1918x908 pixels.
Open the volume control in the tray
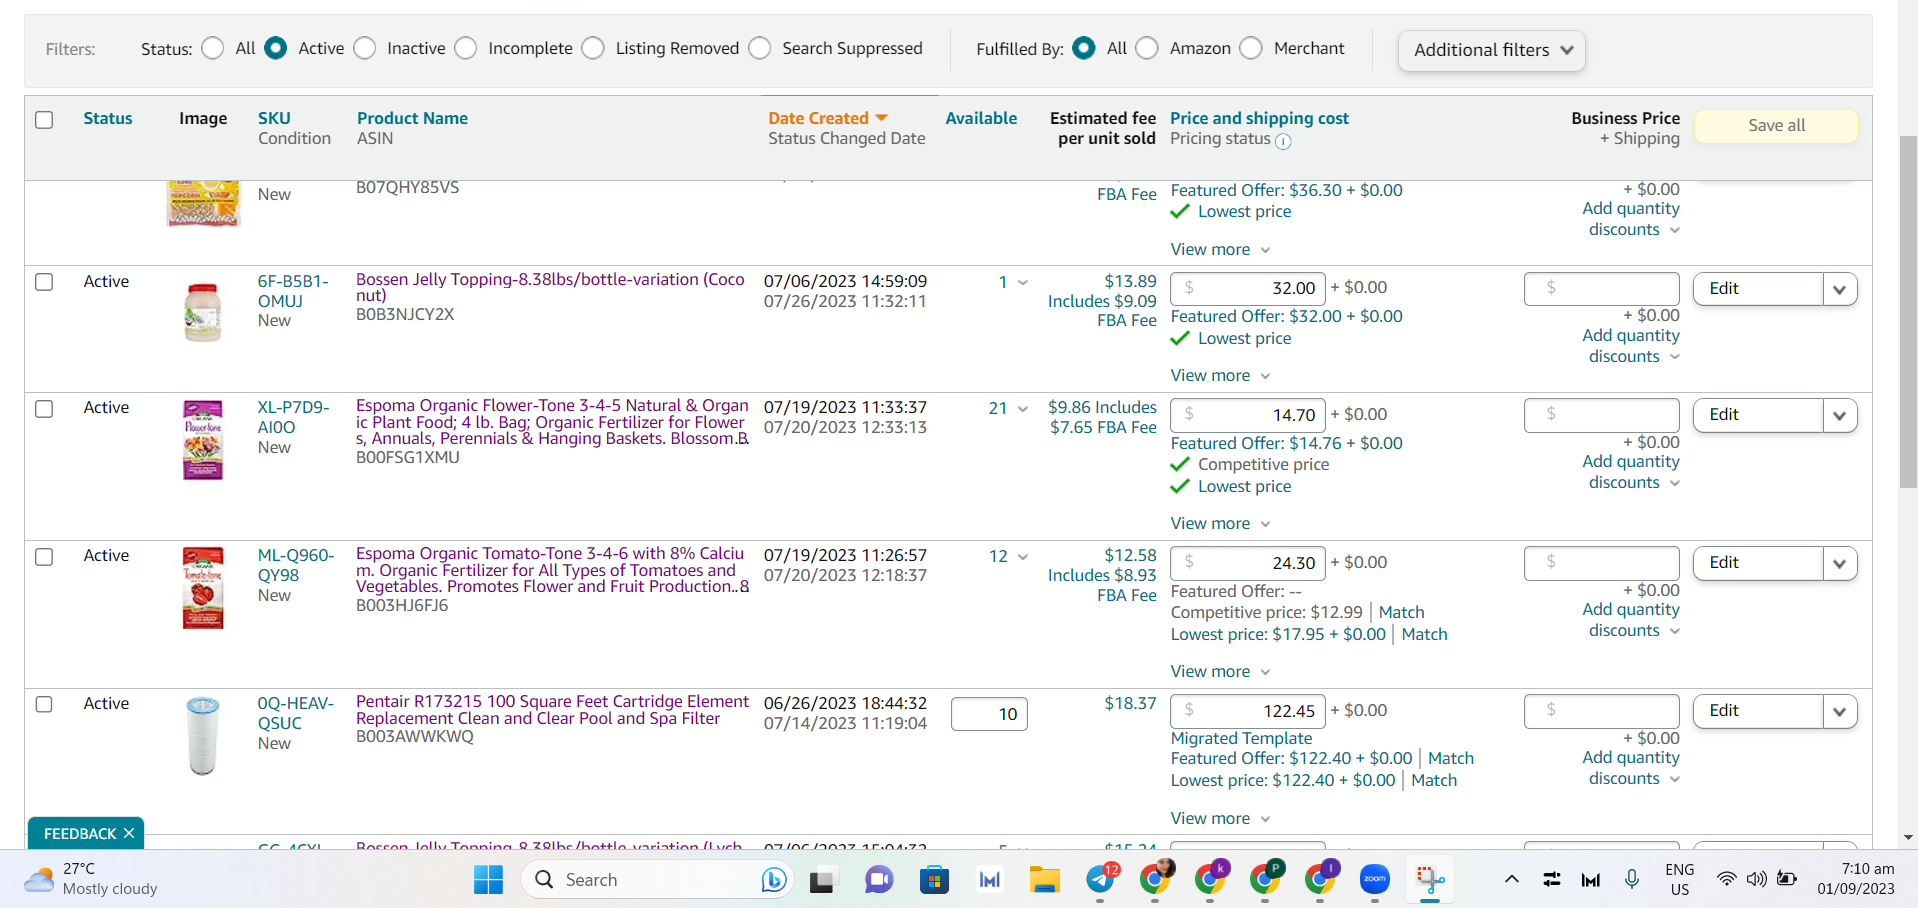(x=1756, y=880)
